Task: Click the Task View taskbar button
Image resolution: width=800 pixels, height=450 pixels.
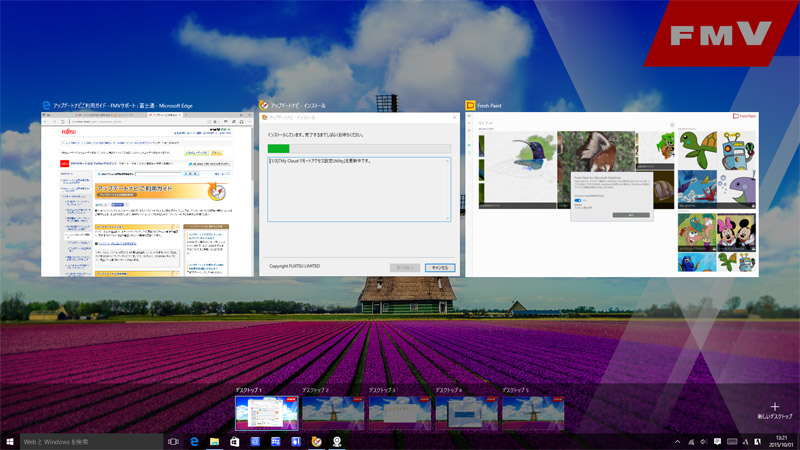Action: pos(173,441)
